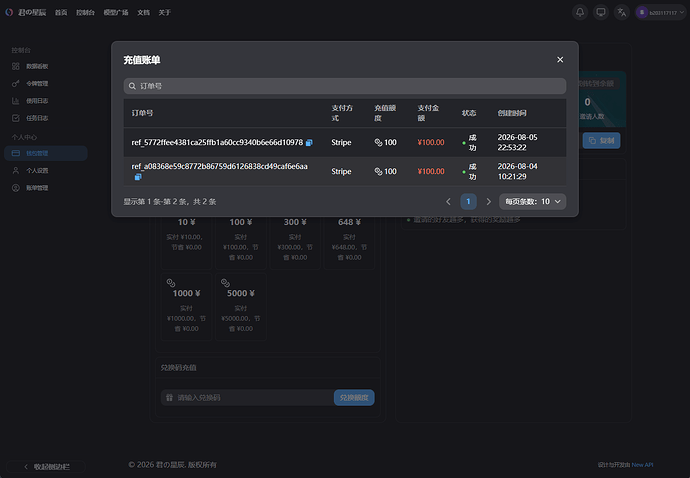The height and width of the screenshot is (478, 690).
Task: Open 个人设置 in the sidebar
Action: click(46, 170)
